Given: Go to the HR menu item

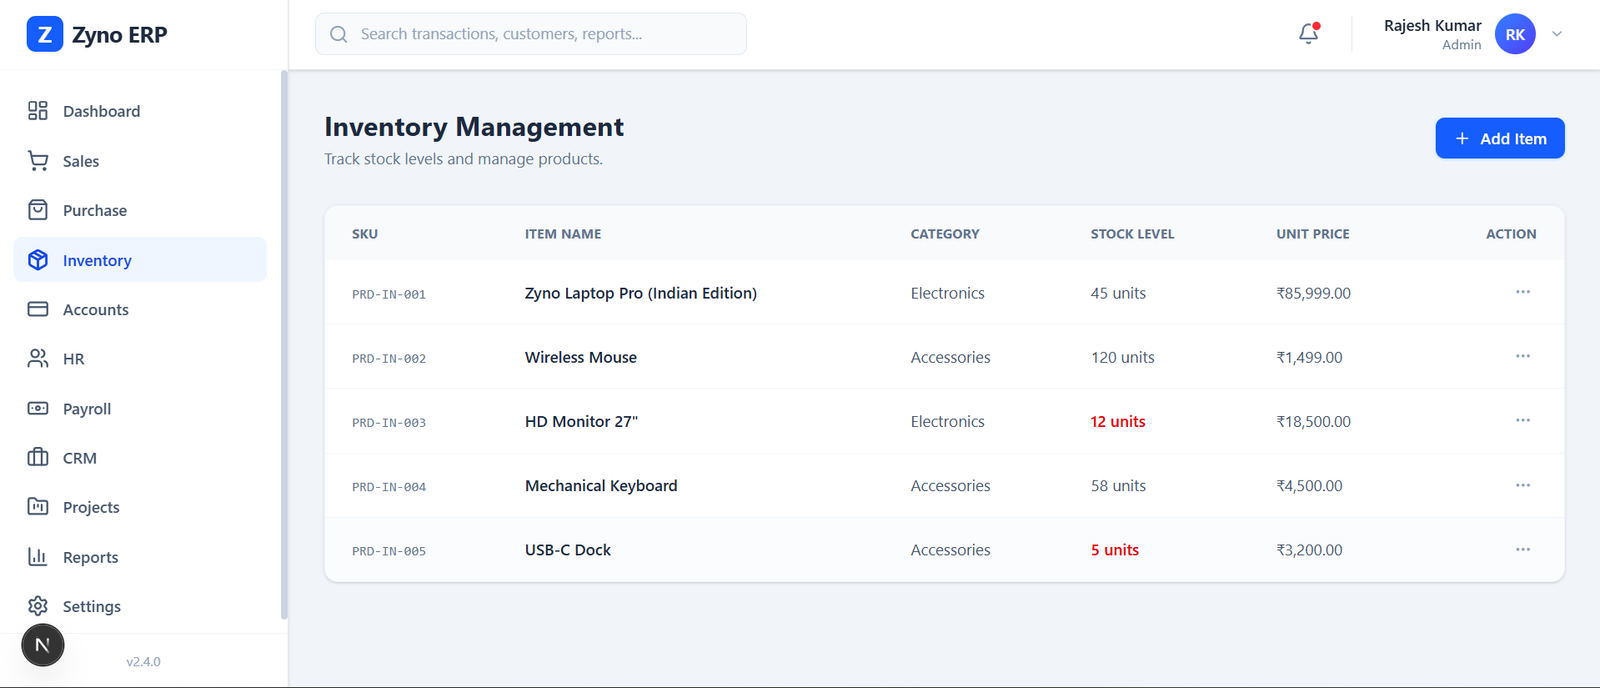Looking at the screenshot, I should [74, 359].
